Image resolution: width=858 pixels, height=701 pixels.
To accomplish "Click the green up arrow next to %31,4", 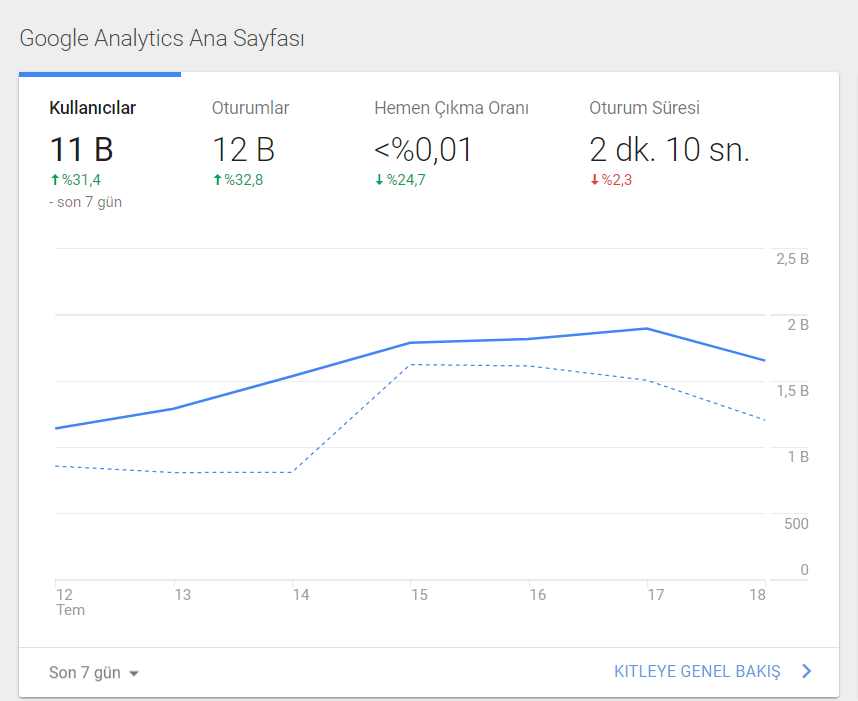I will pos(55,179).
